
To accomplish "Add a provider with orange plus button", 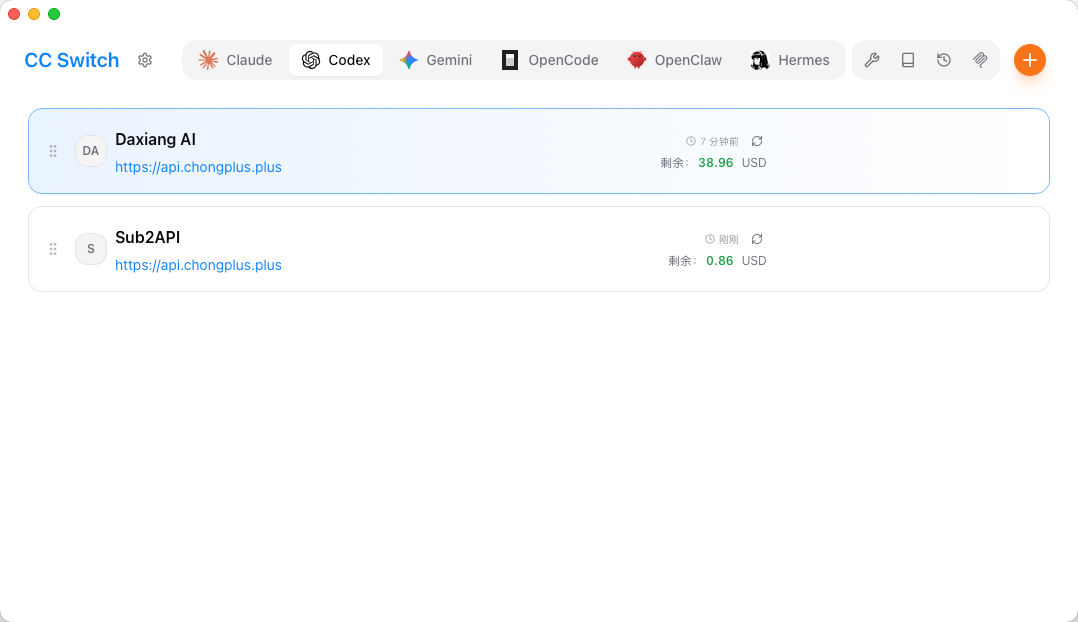I will click(x=1029, y=60).
